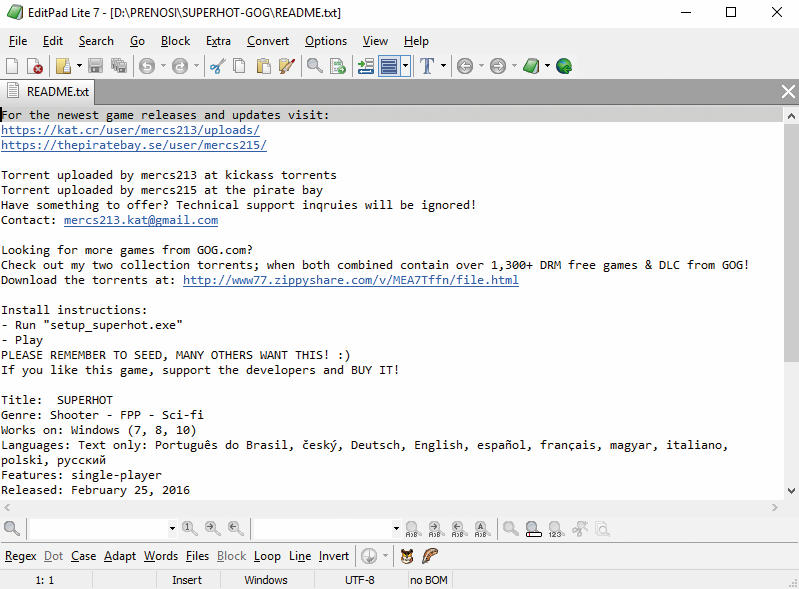The width and height of the screenshot is (799, 589).
Task: Redo the edit with the right circular arrow icon
Action: pos(180,66)
